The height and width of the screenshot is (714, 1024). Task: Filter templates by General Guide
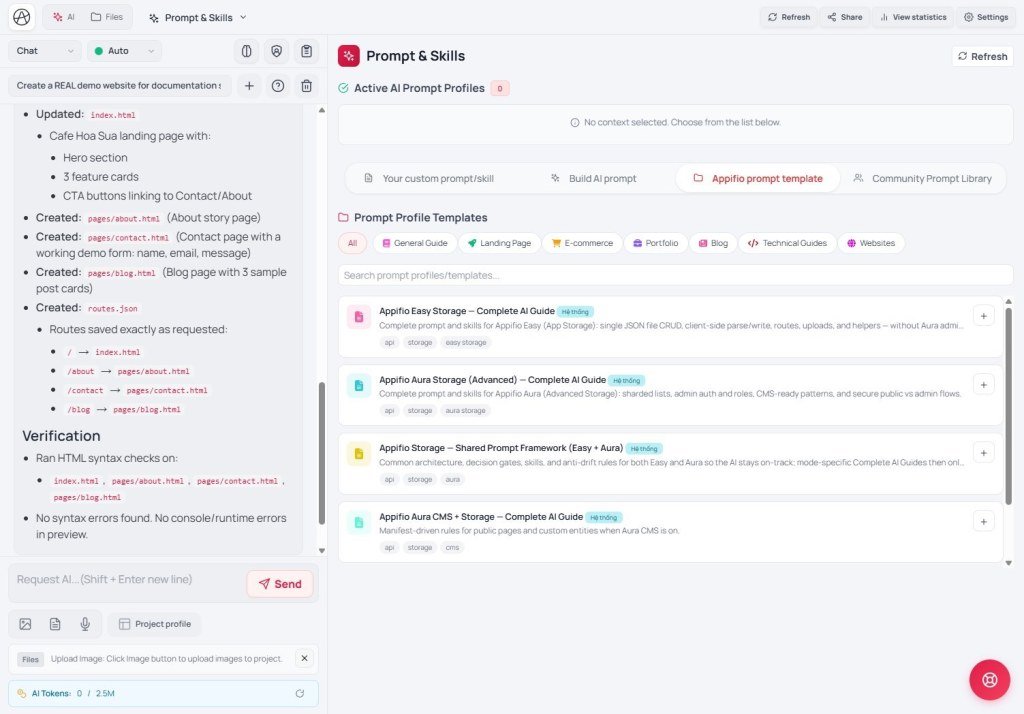click(415, 243)
